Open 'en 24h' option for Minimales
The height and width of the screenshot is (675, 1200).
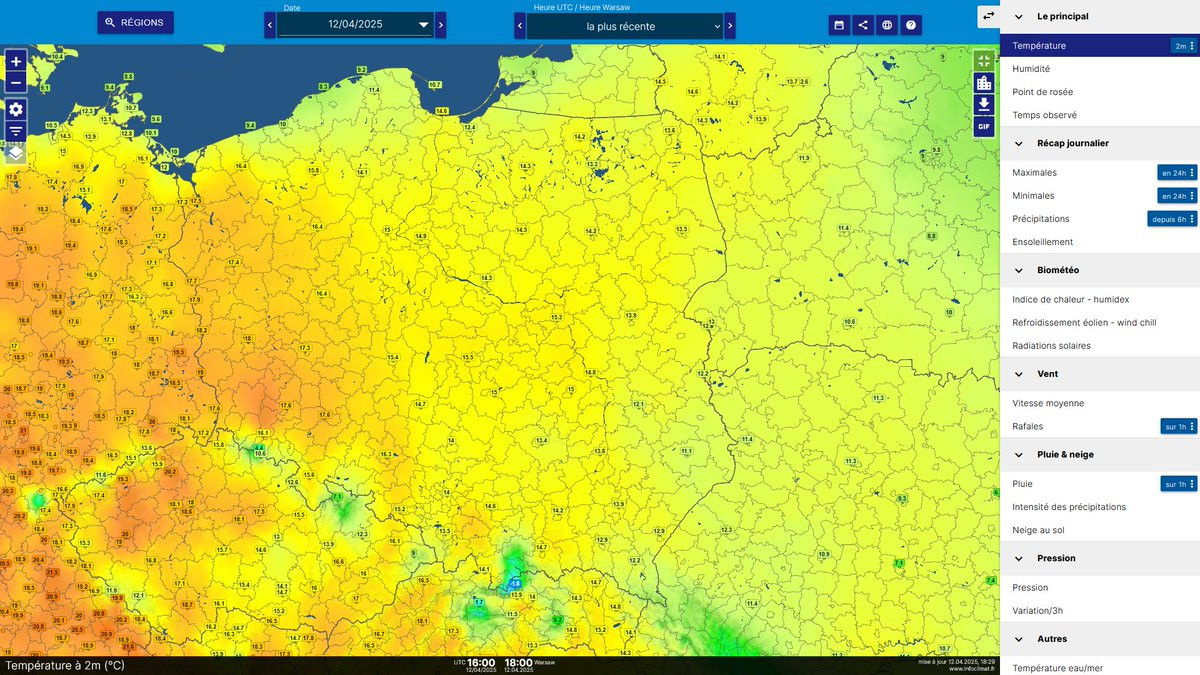point(1177,196)
